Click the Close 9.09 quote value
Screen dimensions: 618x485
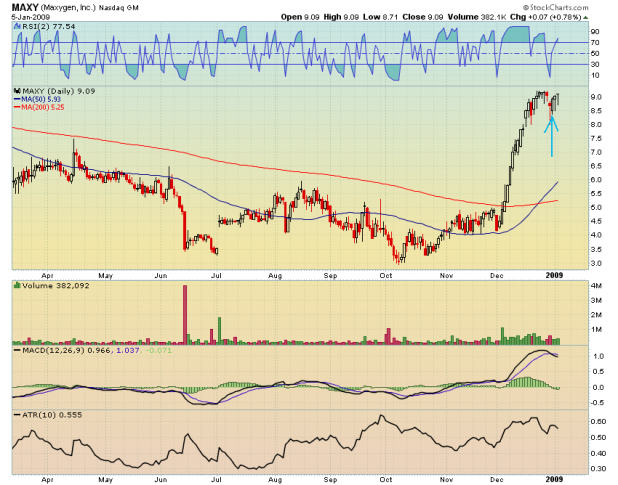tap(423, 17)
